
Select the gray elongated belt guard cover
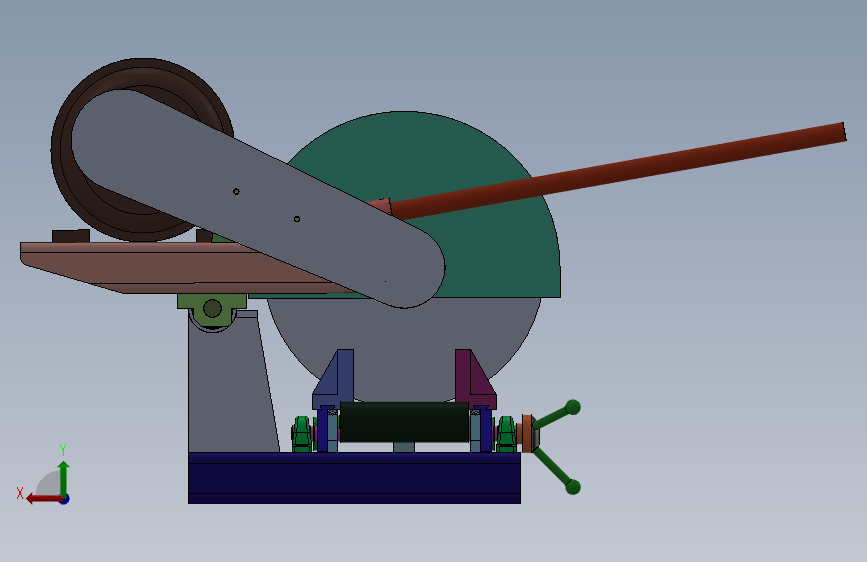coord(257,198)
